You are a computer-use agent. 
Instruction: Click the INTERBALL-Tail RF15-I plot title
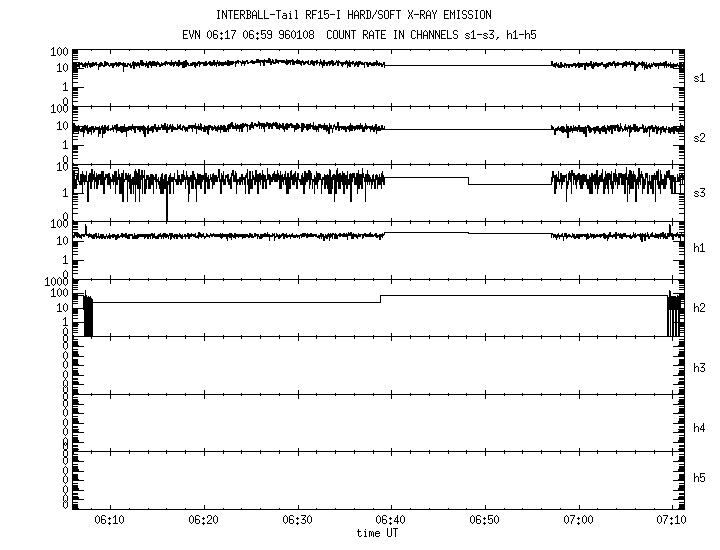[359, 15]
